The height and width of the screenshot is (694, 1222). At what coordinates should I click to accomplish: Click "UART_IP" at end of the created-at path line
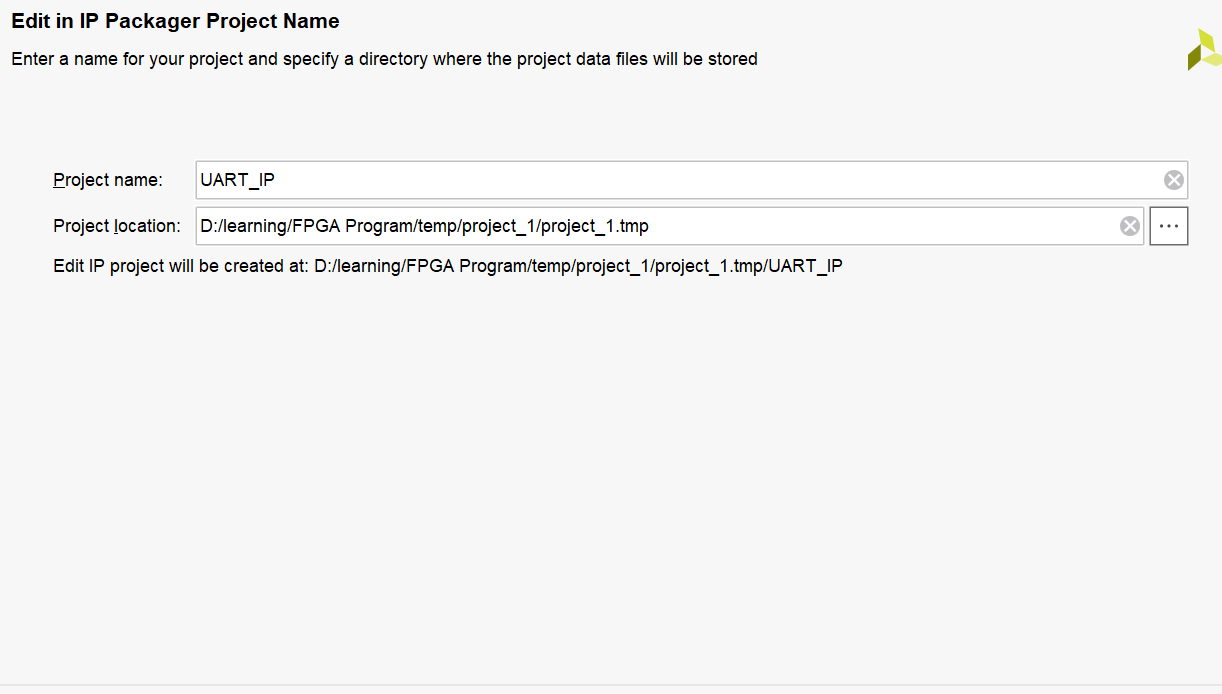click(x=805, y=266)
